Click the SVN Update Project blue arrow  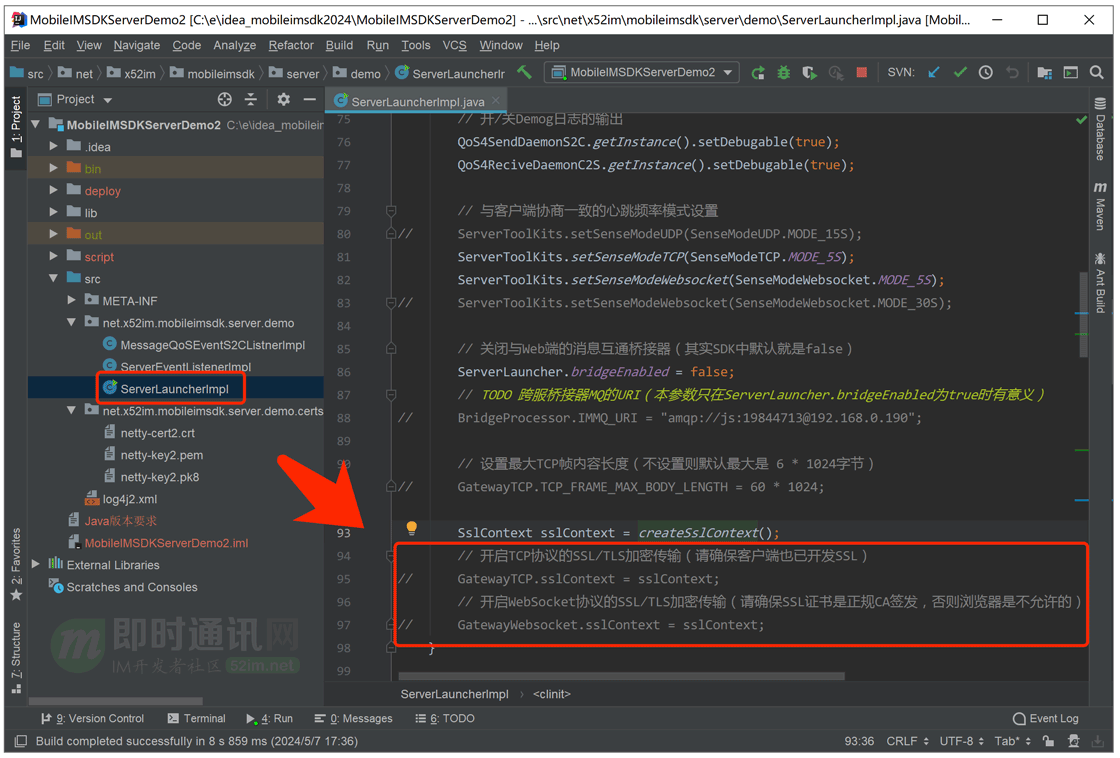(934, 73)
